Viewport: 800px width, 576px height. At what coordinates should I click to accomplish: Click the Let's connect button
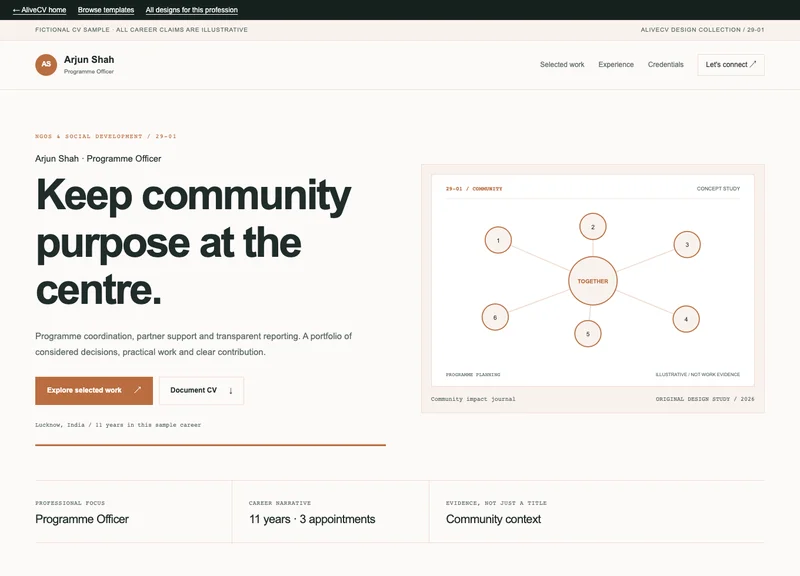(x=731, y=65)
